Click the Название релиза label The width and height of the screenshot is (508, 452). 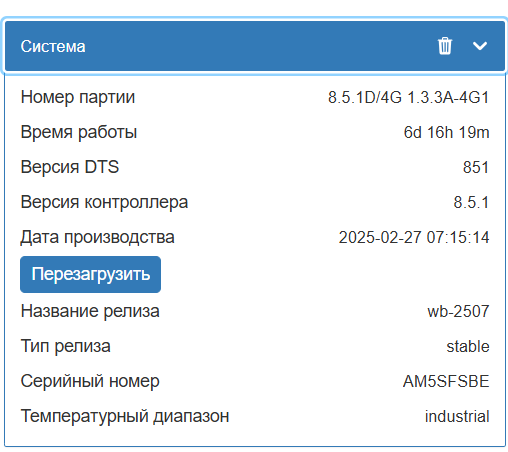pyautogui.click(x=90, y=311)
